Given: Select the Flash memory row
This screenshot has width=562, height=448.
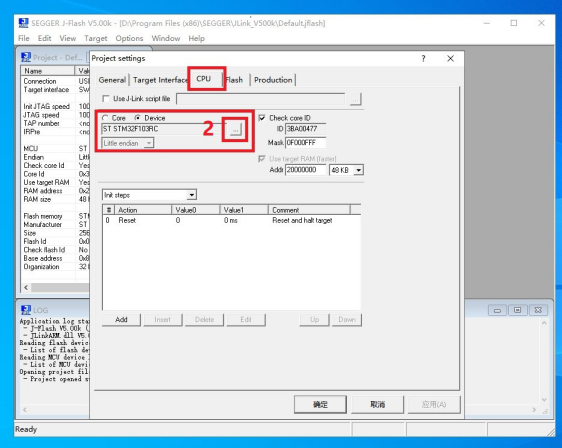Looking at the screenshot, I should [x=55, y=216].
